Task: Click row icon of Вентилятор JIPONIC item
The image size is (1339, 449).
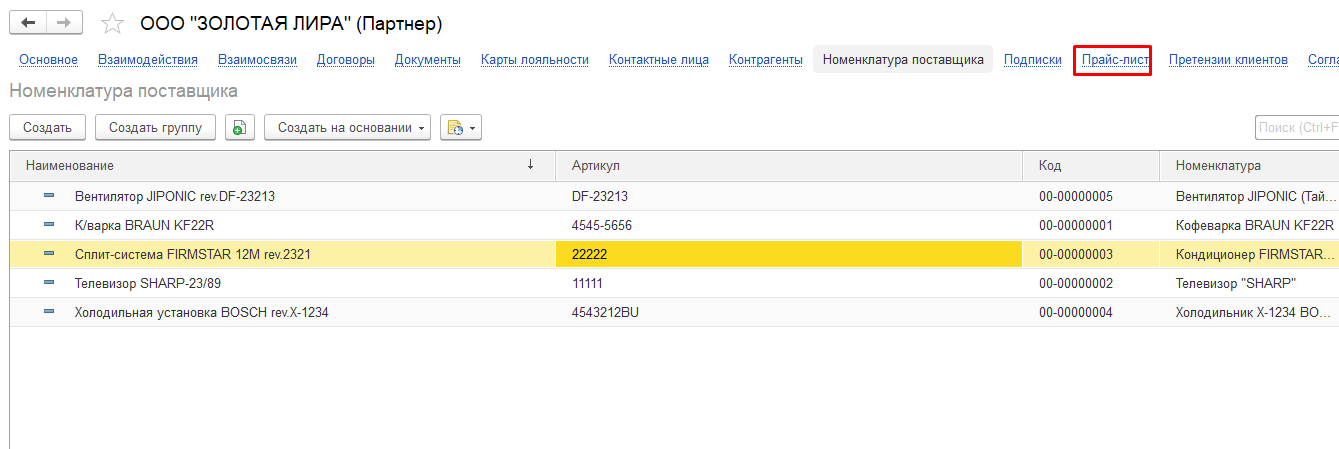Action: coord(49,196)
